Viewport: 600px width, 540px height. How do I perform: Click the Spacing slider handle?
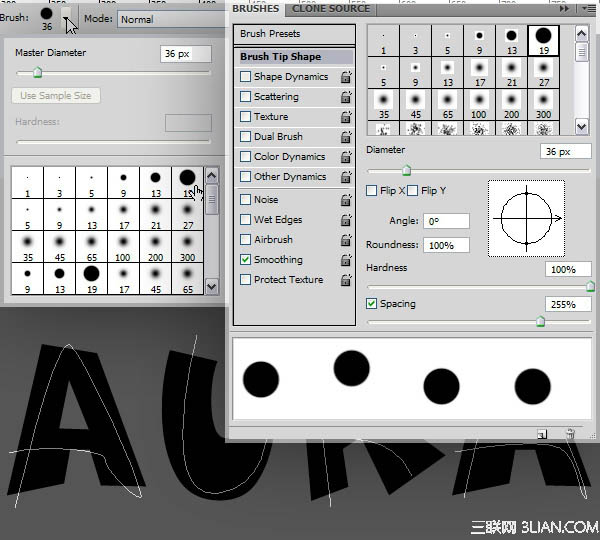pyautogui.click(x=540, y=321)
